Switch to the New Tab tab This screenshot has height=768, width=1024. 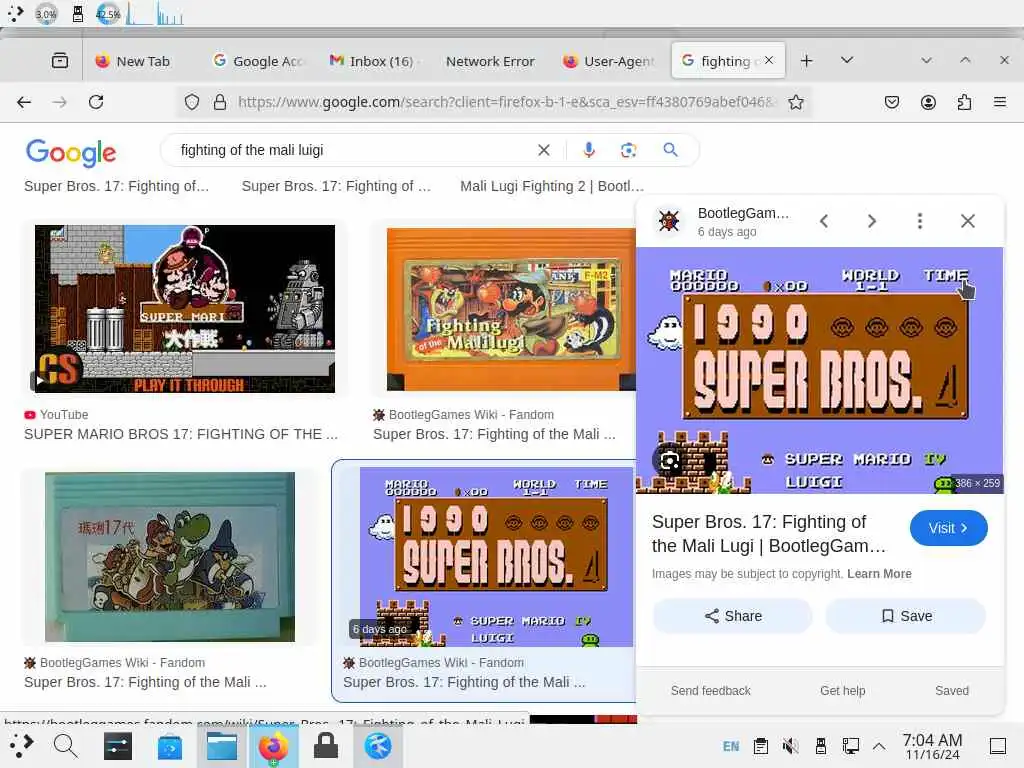tap(133, 61)
